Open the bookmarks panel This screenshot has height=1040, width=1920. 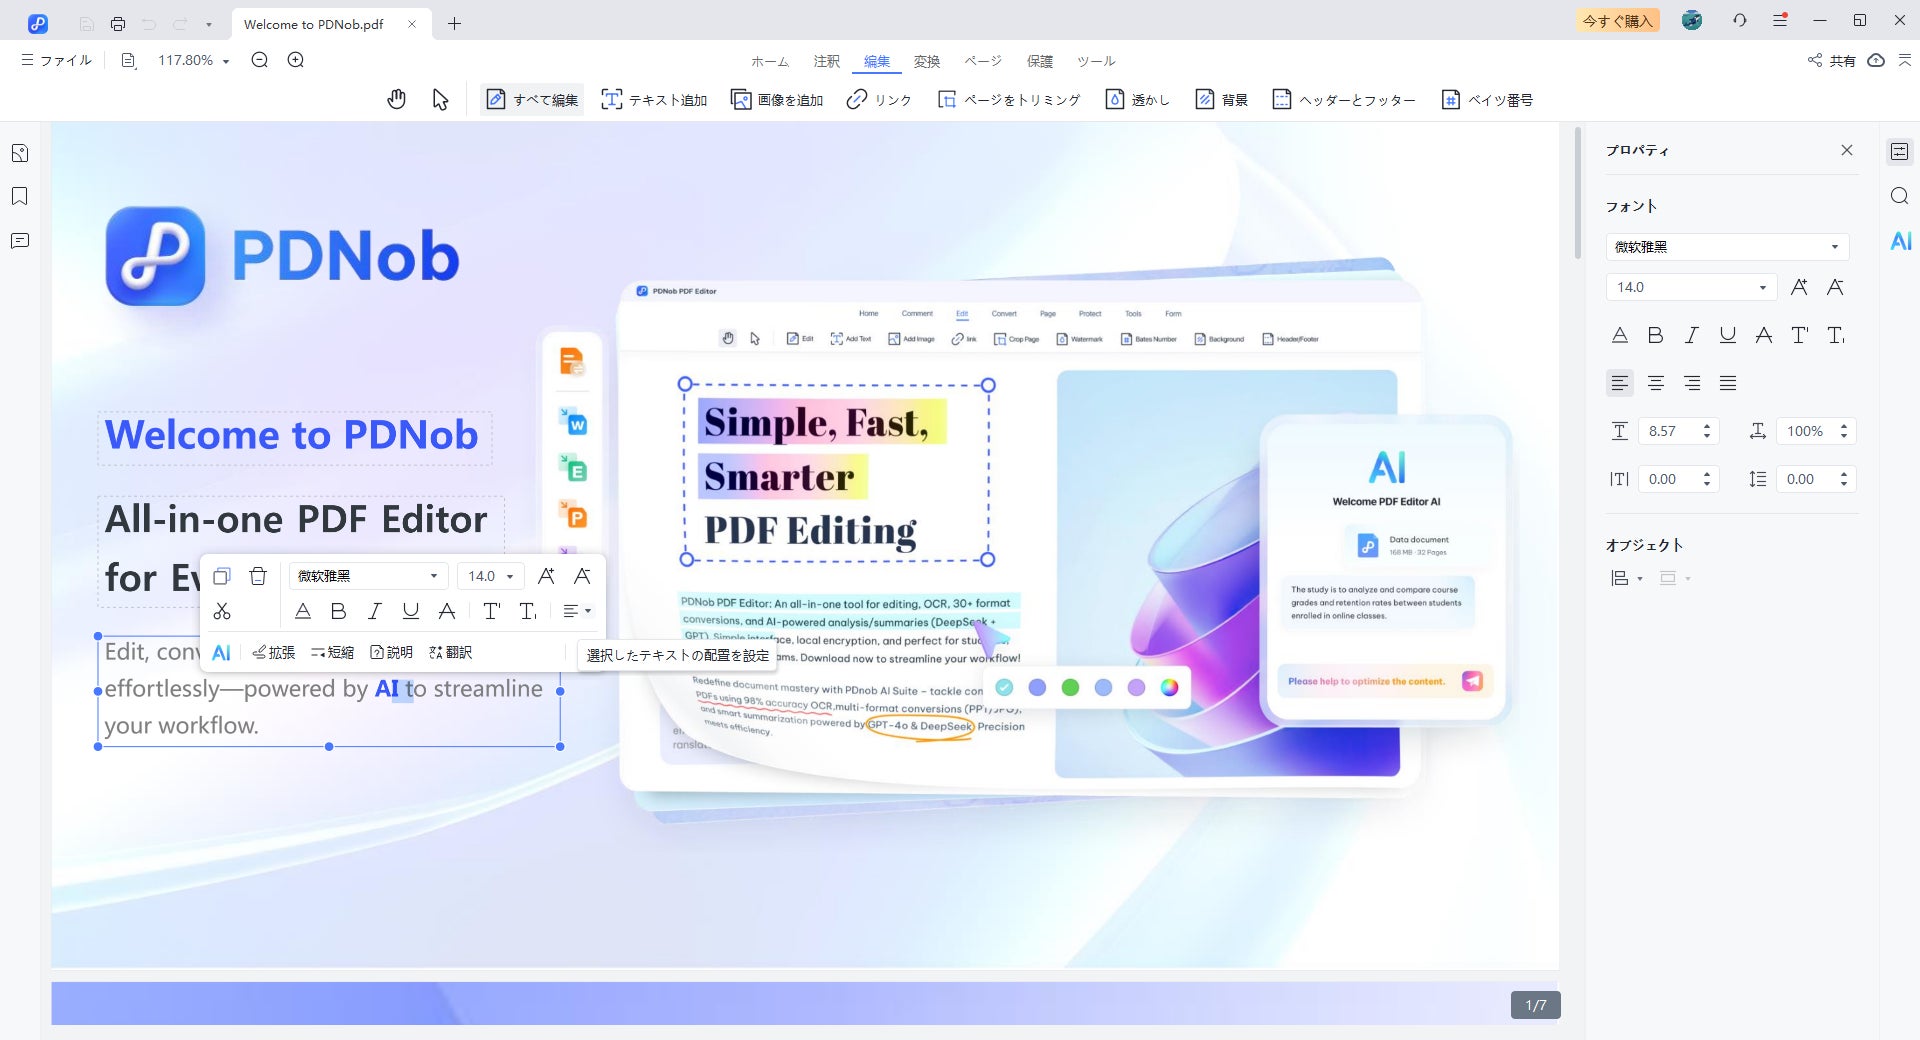tap(20, 196)
